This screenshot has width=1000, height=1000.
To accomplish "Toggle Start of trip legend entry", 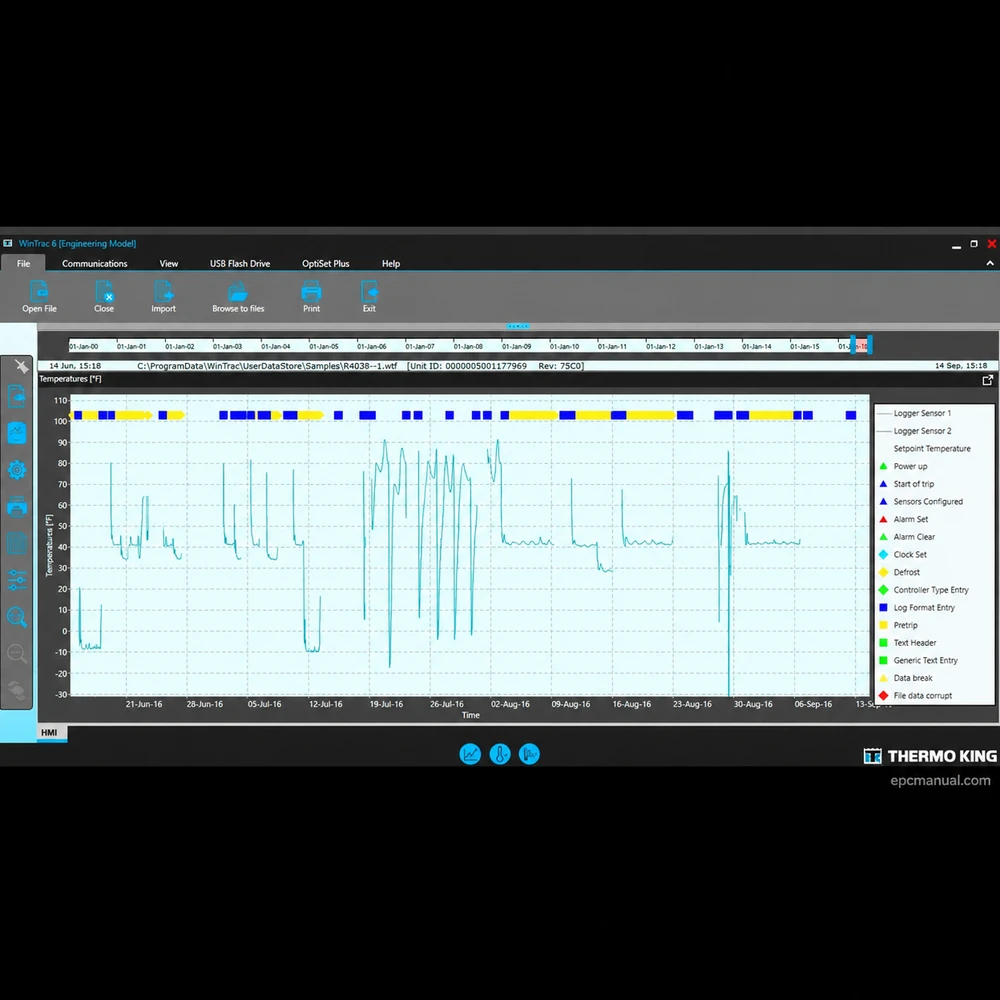I will click(906, 484).
